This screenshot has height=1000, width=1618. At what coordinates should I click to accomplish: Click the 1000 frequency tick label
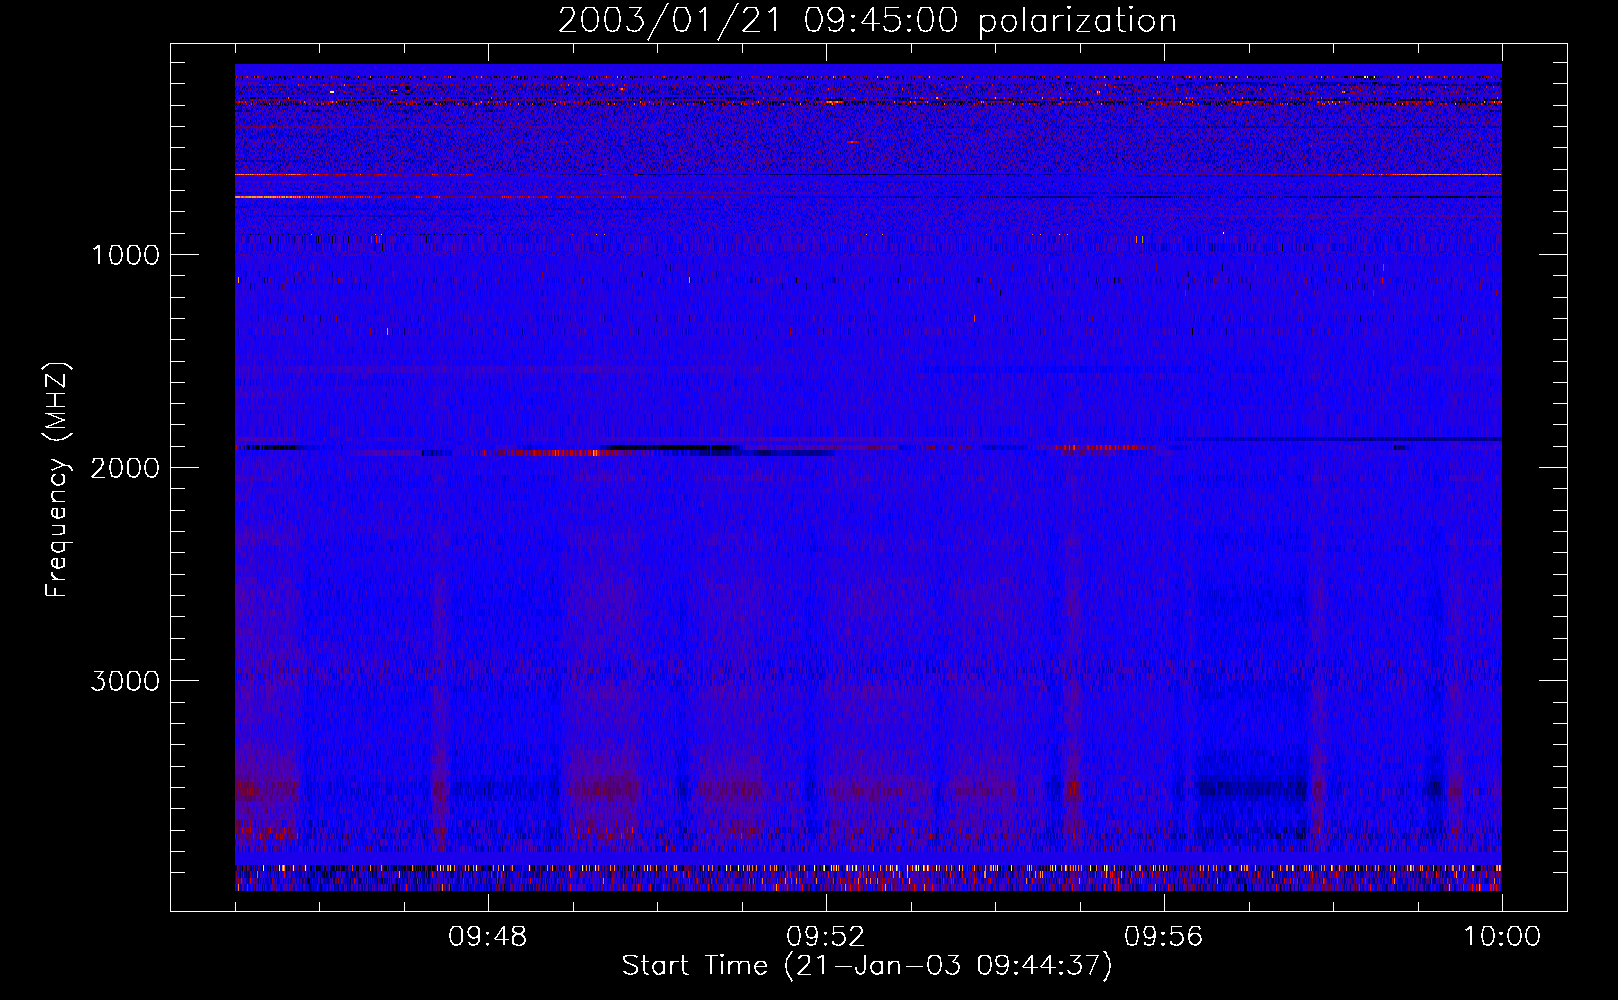pos(125,255)
